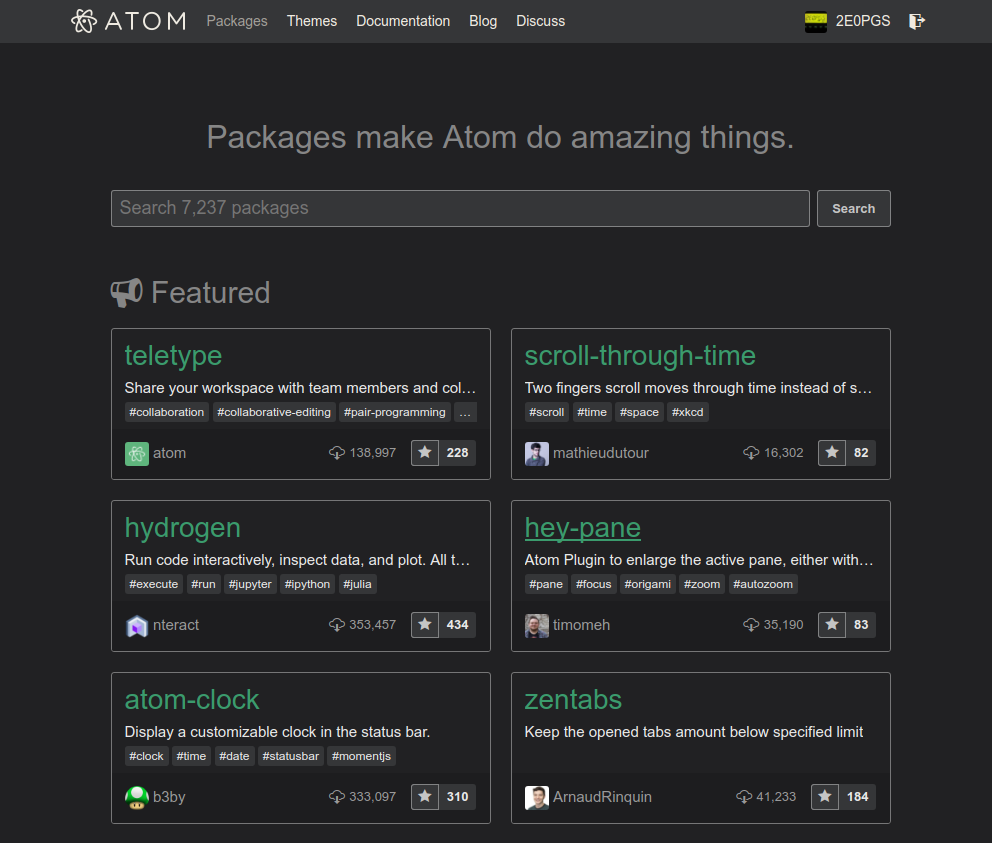Click mathieudutour's avatar image
Viewport: 992px width, 843px height.
point(536,453)
